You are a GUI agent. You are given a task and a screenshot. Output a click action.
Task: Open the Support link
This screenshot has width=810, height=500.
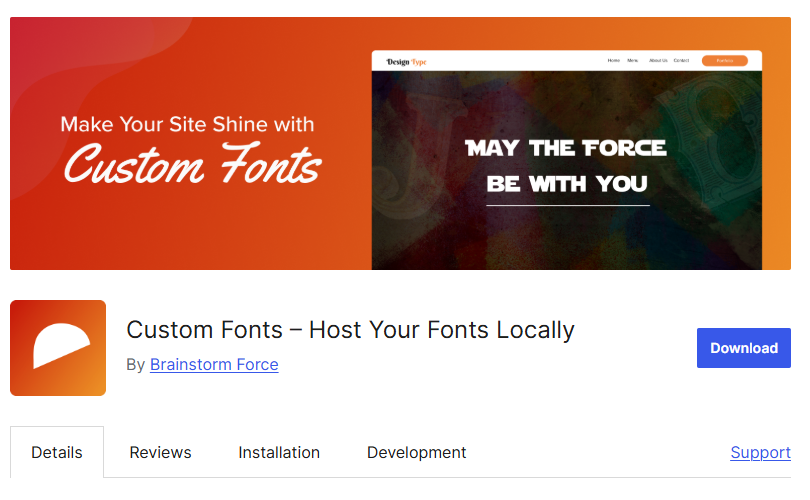[760, 452]
